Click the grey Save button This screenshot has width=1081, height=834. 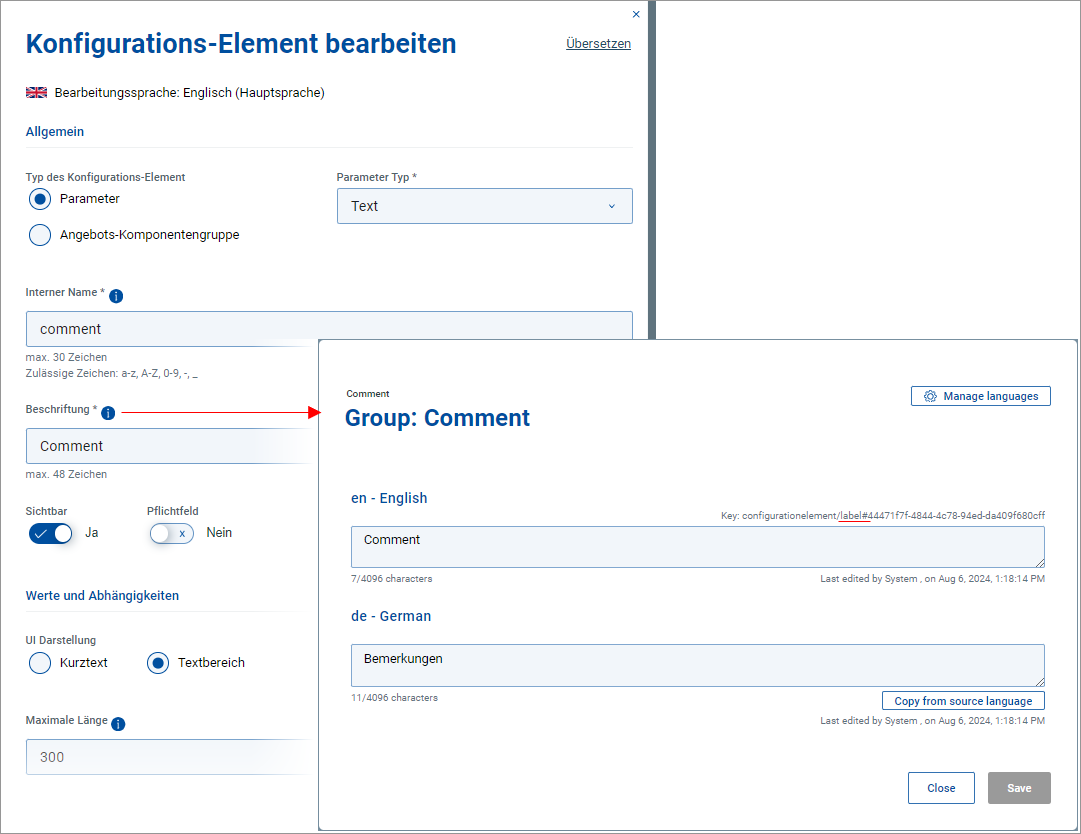pyautogui.click(x=1019, y=788)
